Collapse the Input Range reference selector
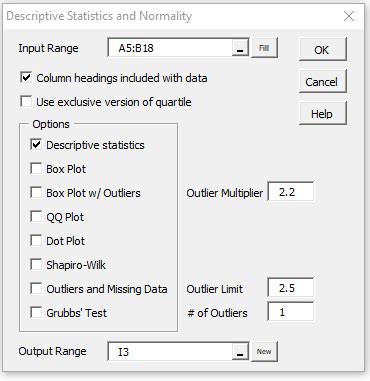The image size is (370, 381). [240, 48]
